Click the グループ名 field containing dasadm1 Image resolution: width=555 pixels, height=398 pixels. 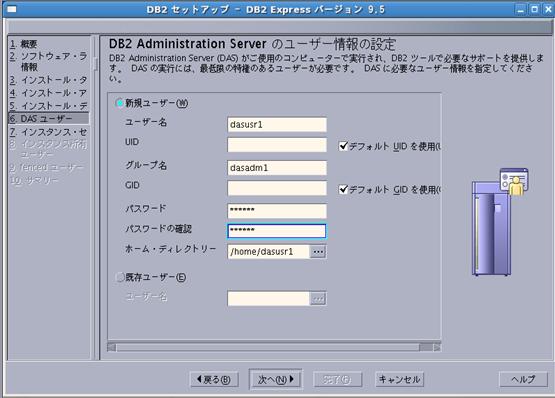coord(277,168)
